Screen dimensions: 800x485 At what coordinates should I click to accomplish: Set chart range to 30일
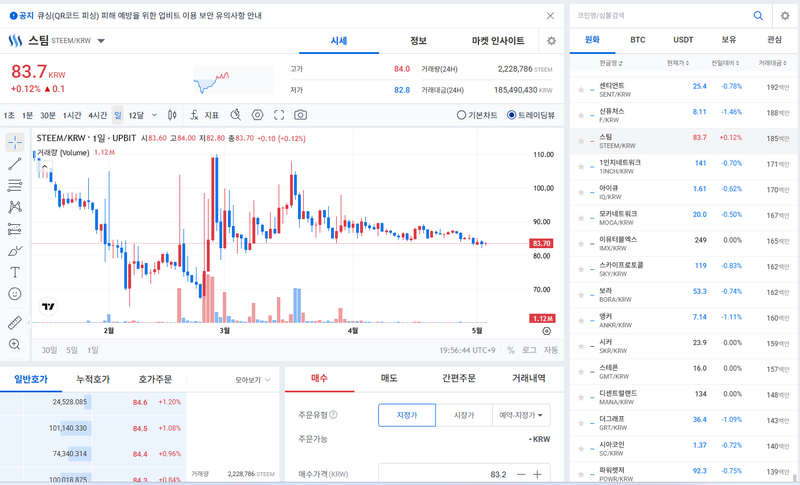click(x=49, y=350)
